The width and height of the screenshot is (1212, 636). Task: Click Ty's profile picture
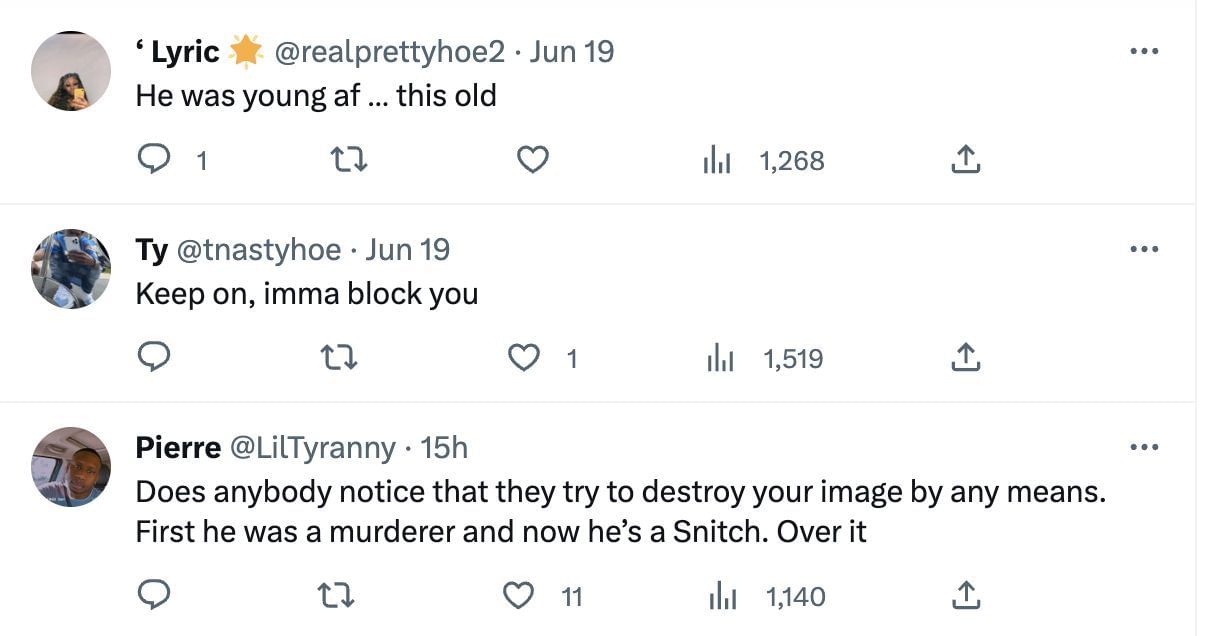click(71, 269)
